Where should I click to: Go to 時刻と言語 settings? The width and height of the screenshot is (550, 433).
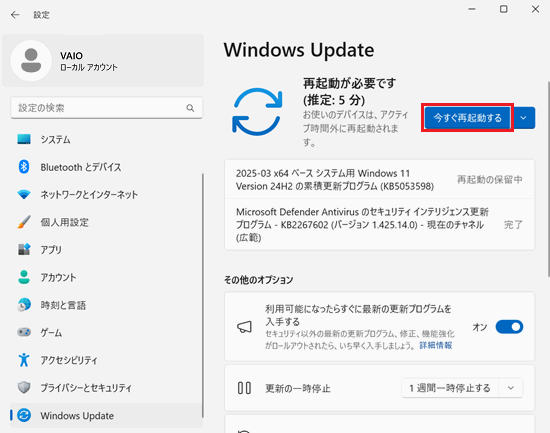106,305
